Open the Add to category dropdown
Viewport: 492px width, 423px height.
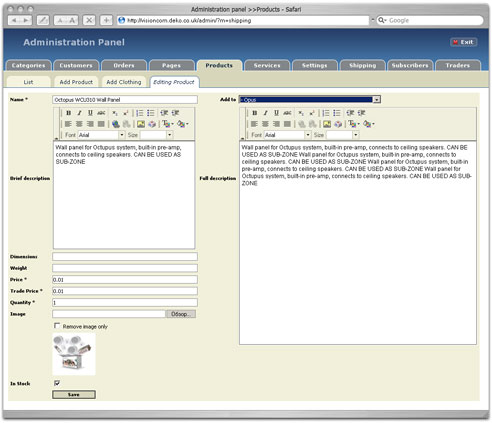click(310, 99)
